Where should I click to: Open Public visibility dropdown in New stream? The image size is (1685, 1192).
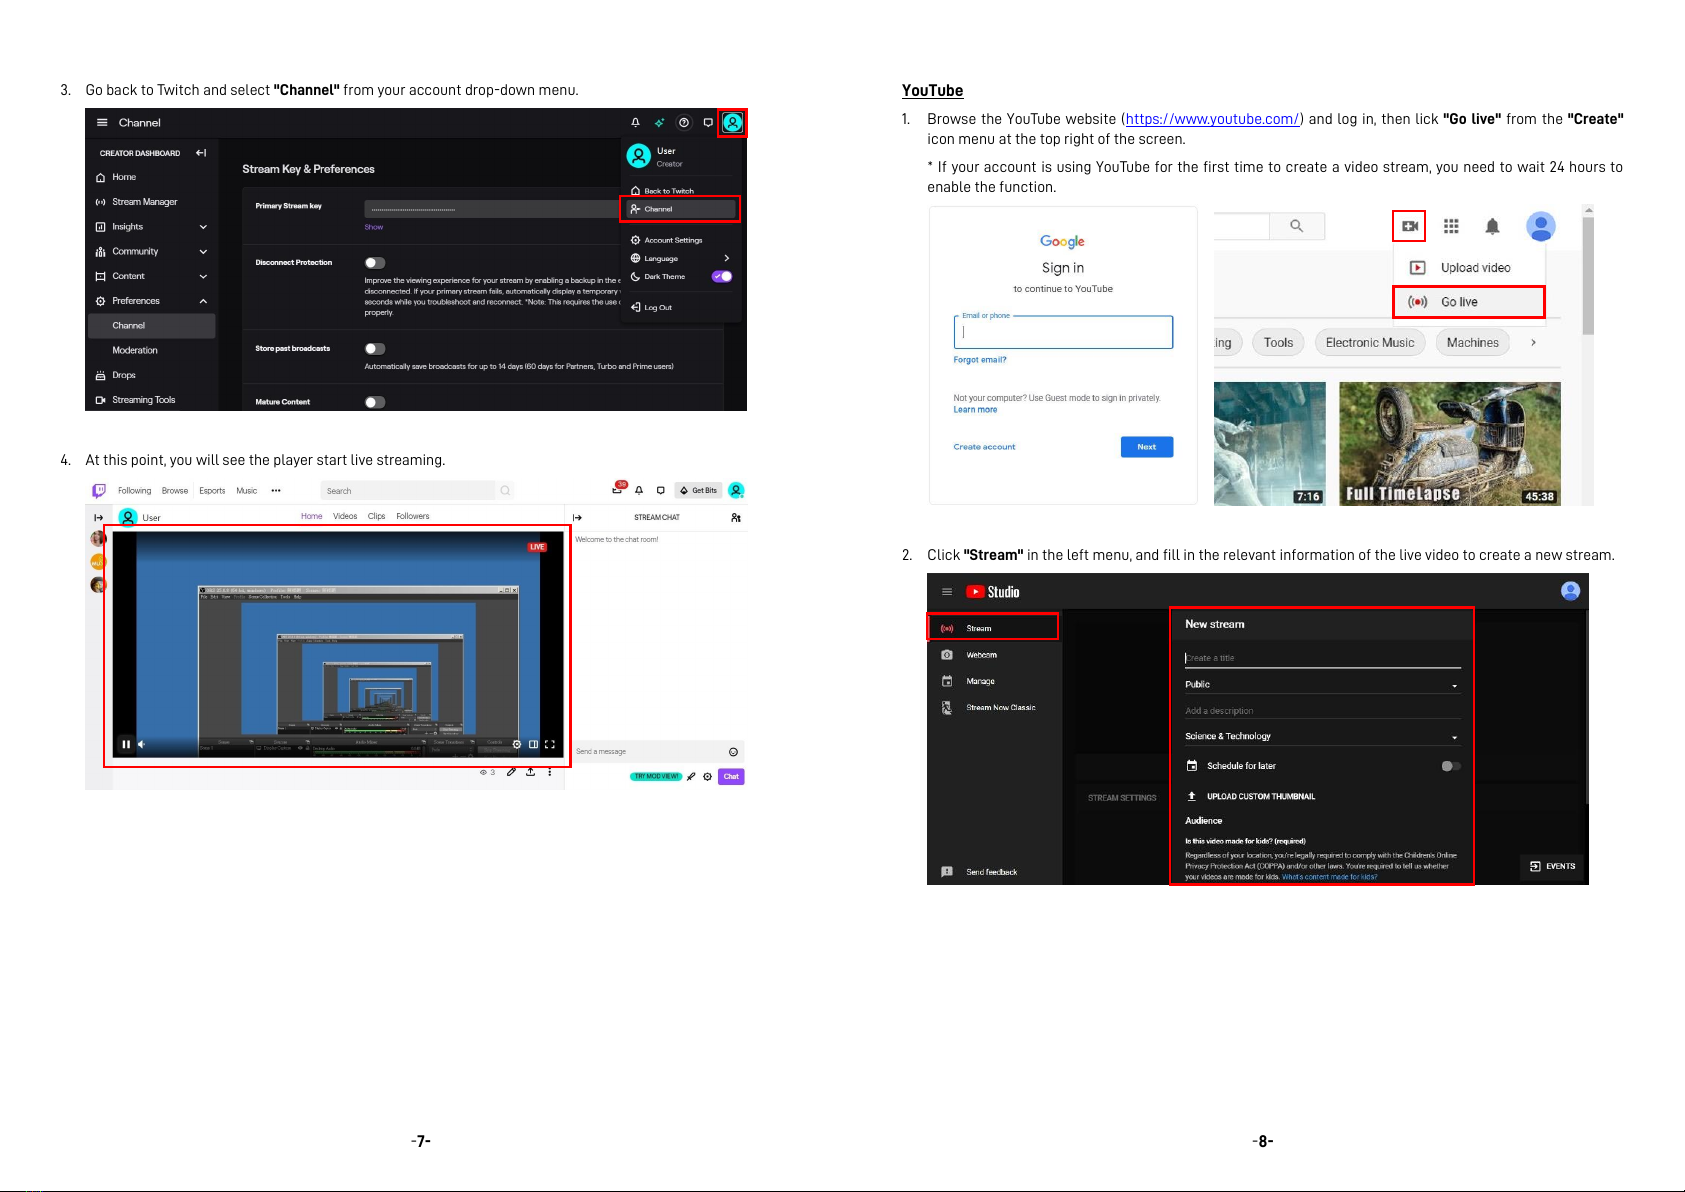(x=1323, y=685)
